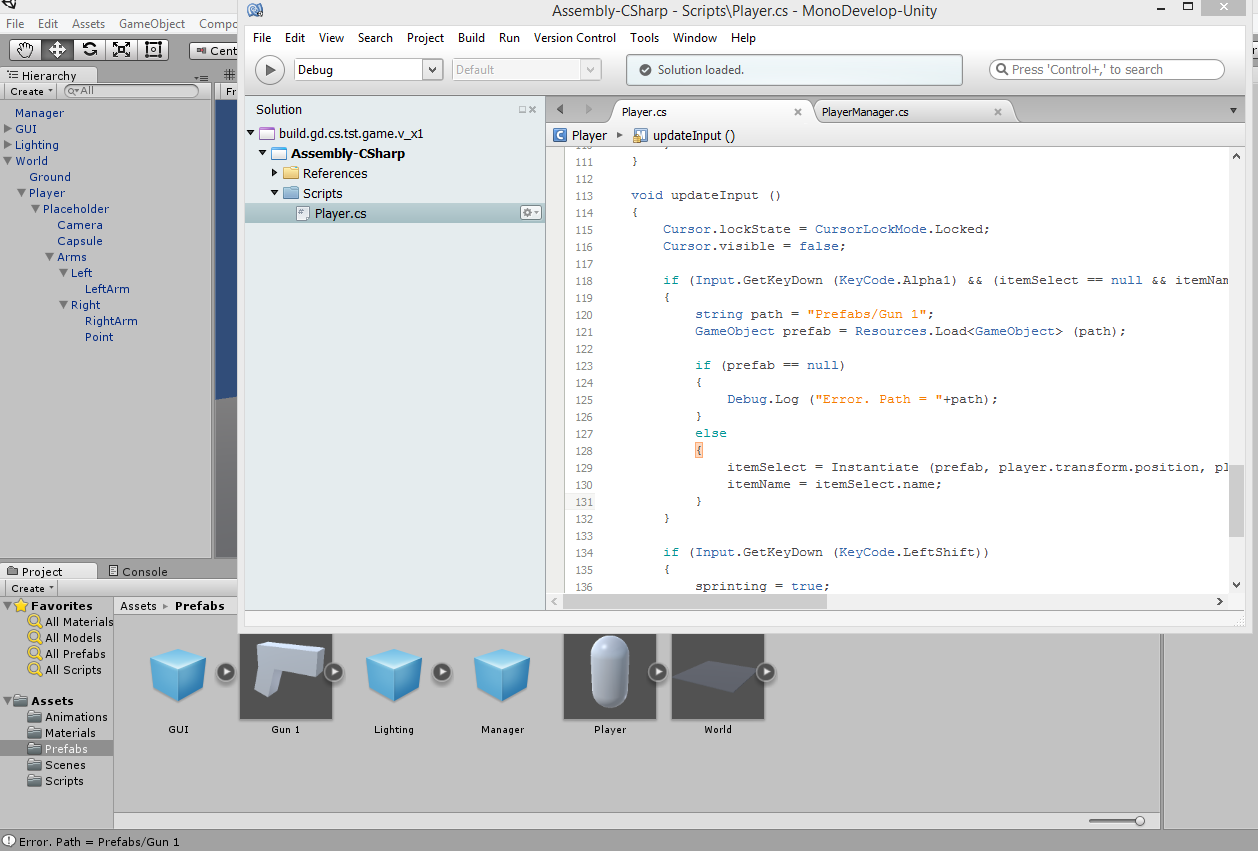Select the Scale tool in Unity toolbar
Screen dimensions: 1258x851
click(x=121, y=50)
